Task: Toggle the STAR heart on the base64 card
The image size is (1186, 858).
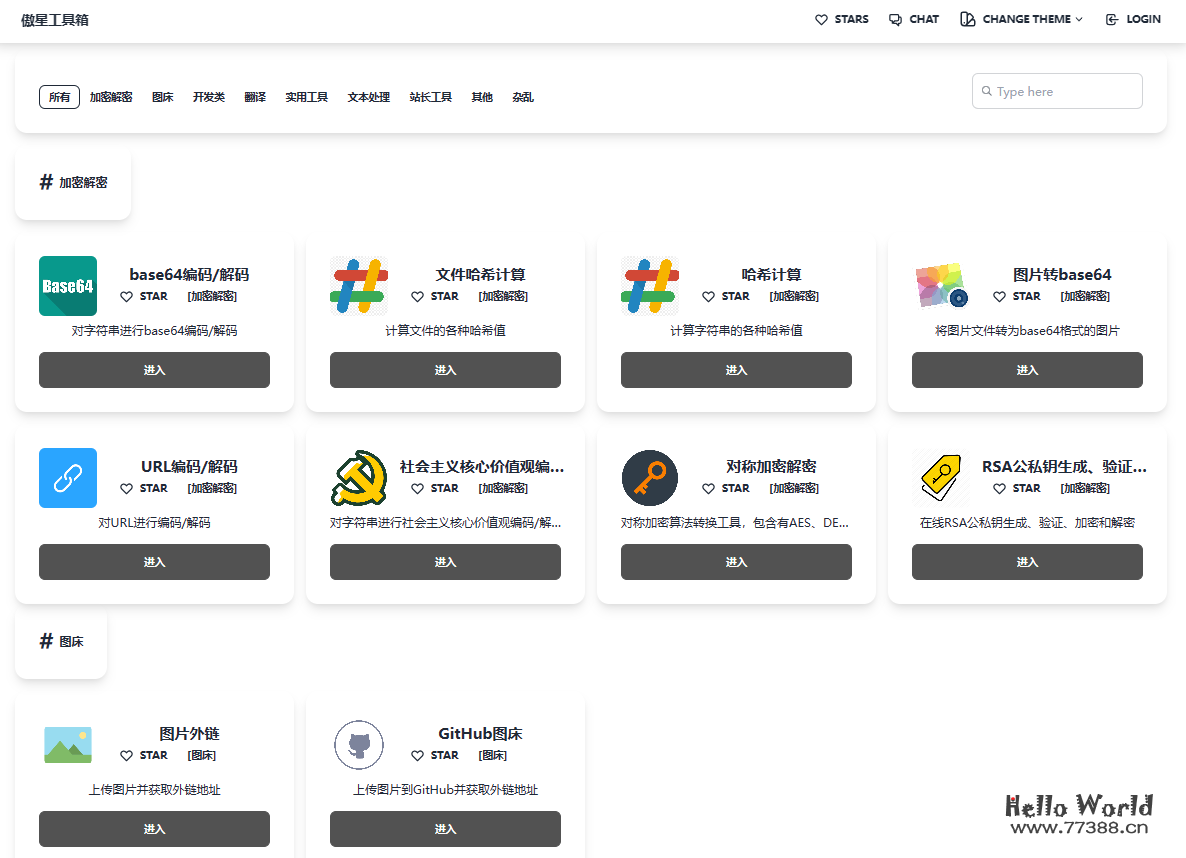Action: pos(125,296)
